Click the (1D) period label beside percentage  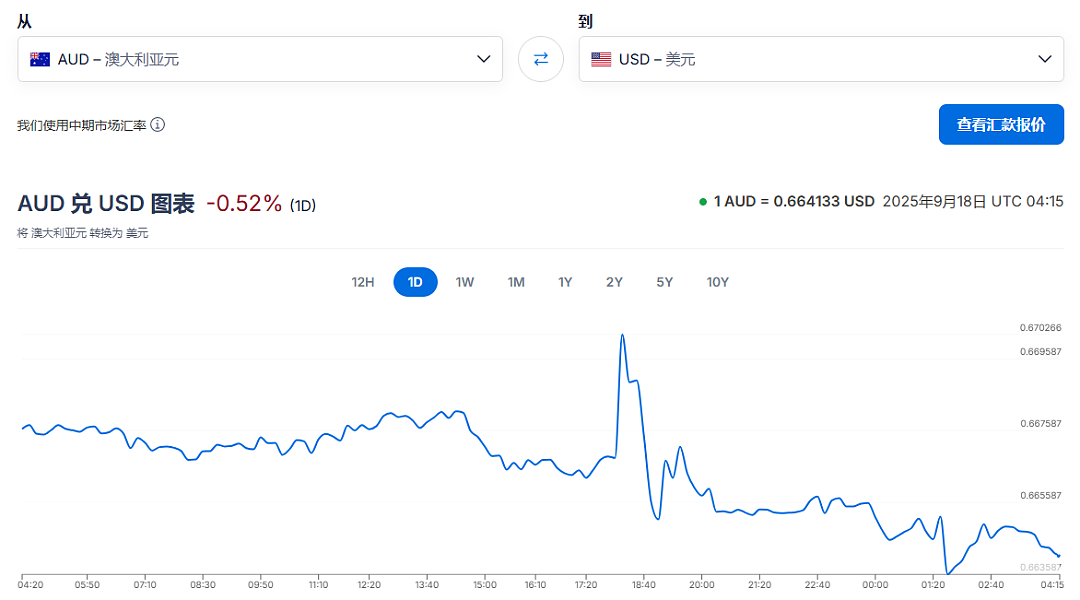[302, 205]
